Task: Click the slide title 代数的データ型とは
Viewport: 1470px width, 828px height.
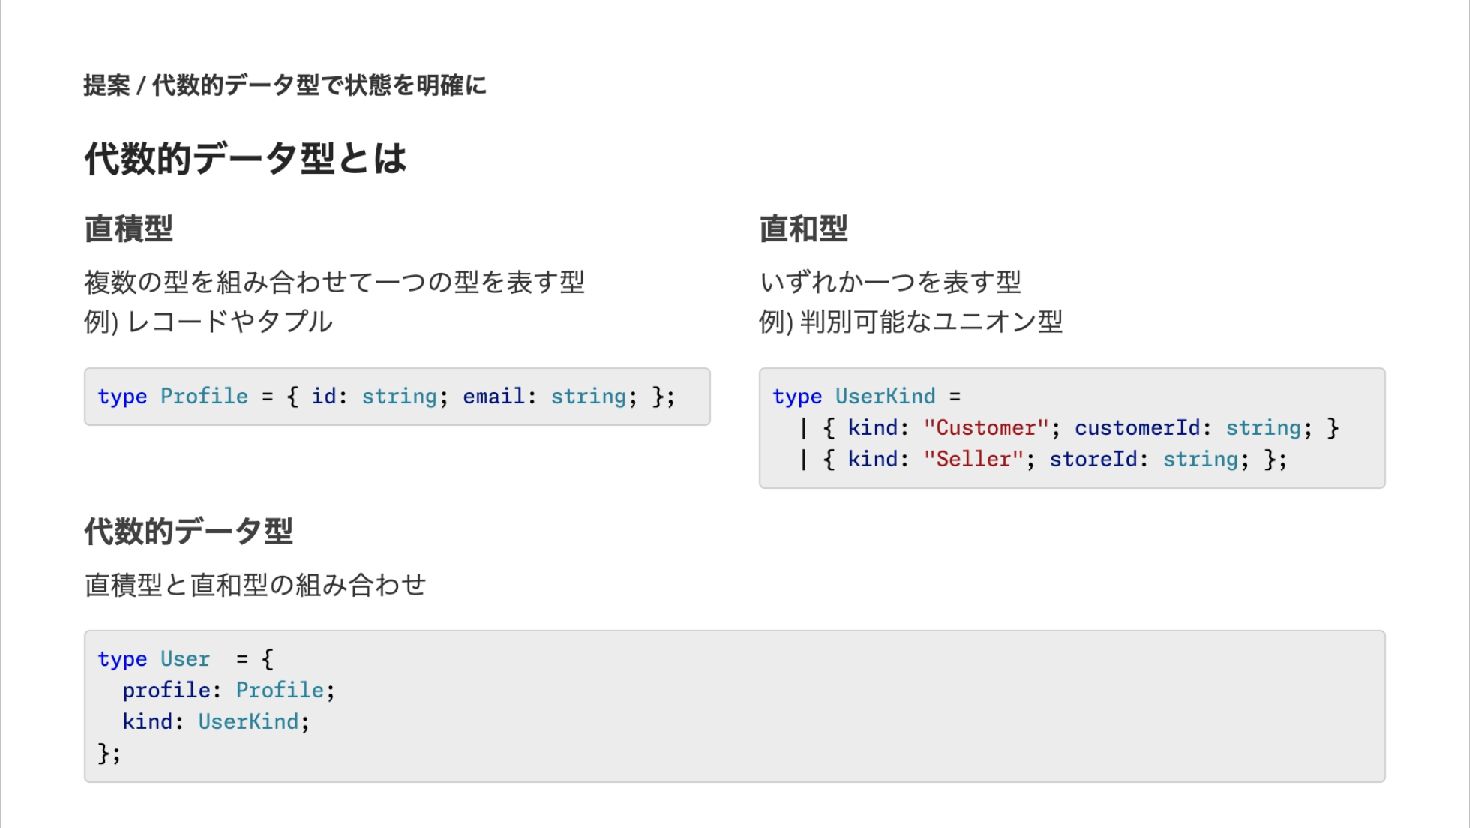Action: (x=245, y=158)
